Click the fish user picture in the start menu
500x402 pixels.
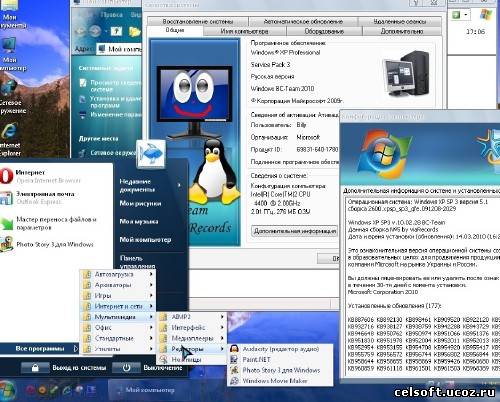pos(151,154)
